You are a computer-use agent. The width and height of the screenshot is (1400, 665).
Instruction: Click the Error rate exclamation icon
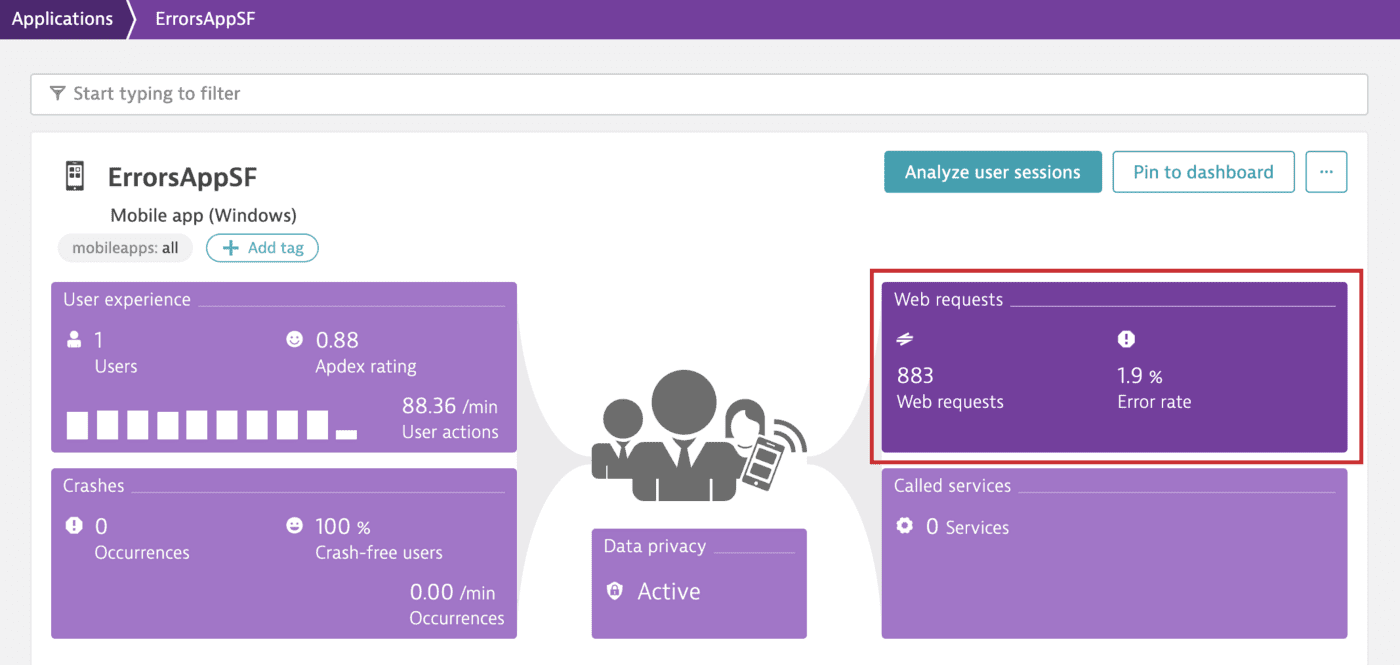click(1125, 338)
